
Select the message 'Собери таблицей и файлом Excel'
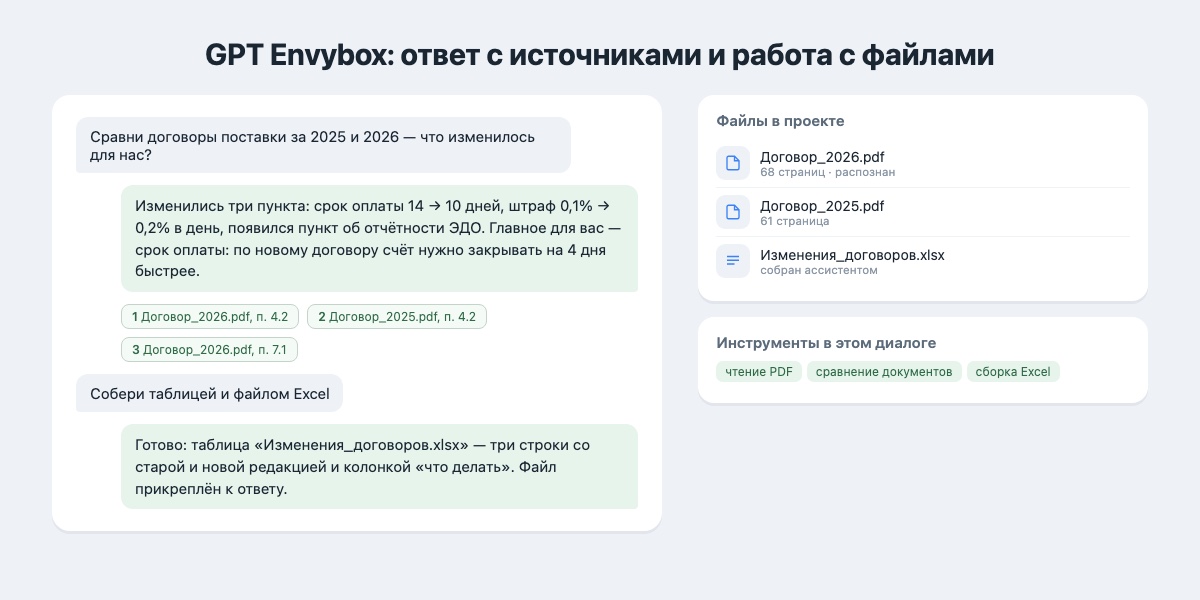point(209,393)
